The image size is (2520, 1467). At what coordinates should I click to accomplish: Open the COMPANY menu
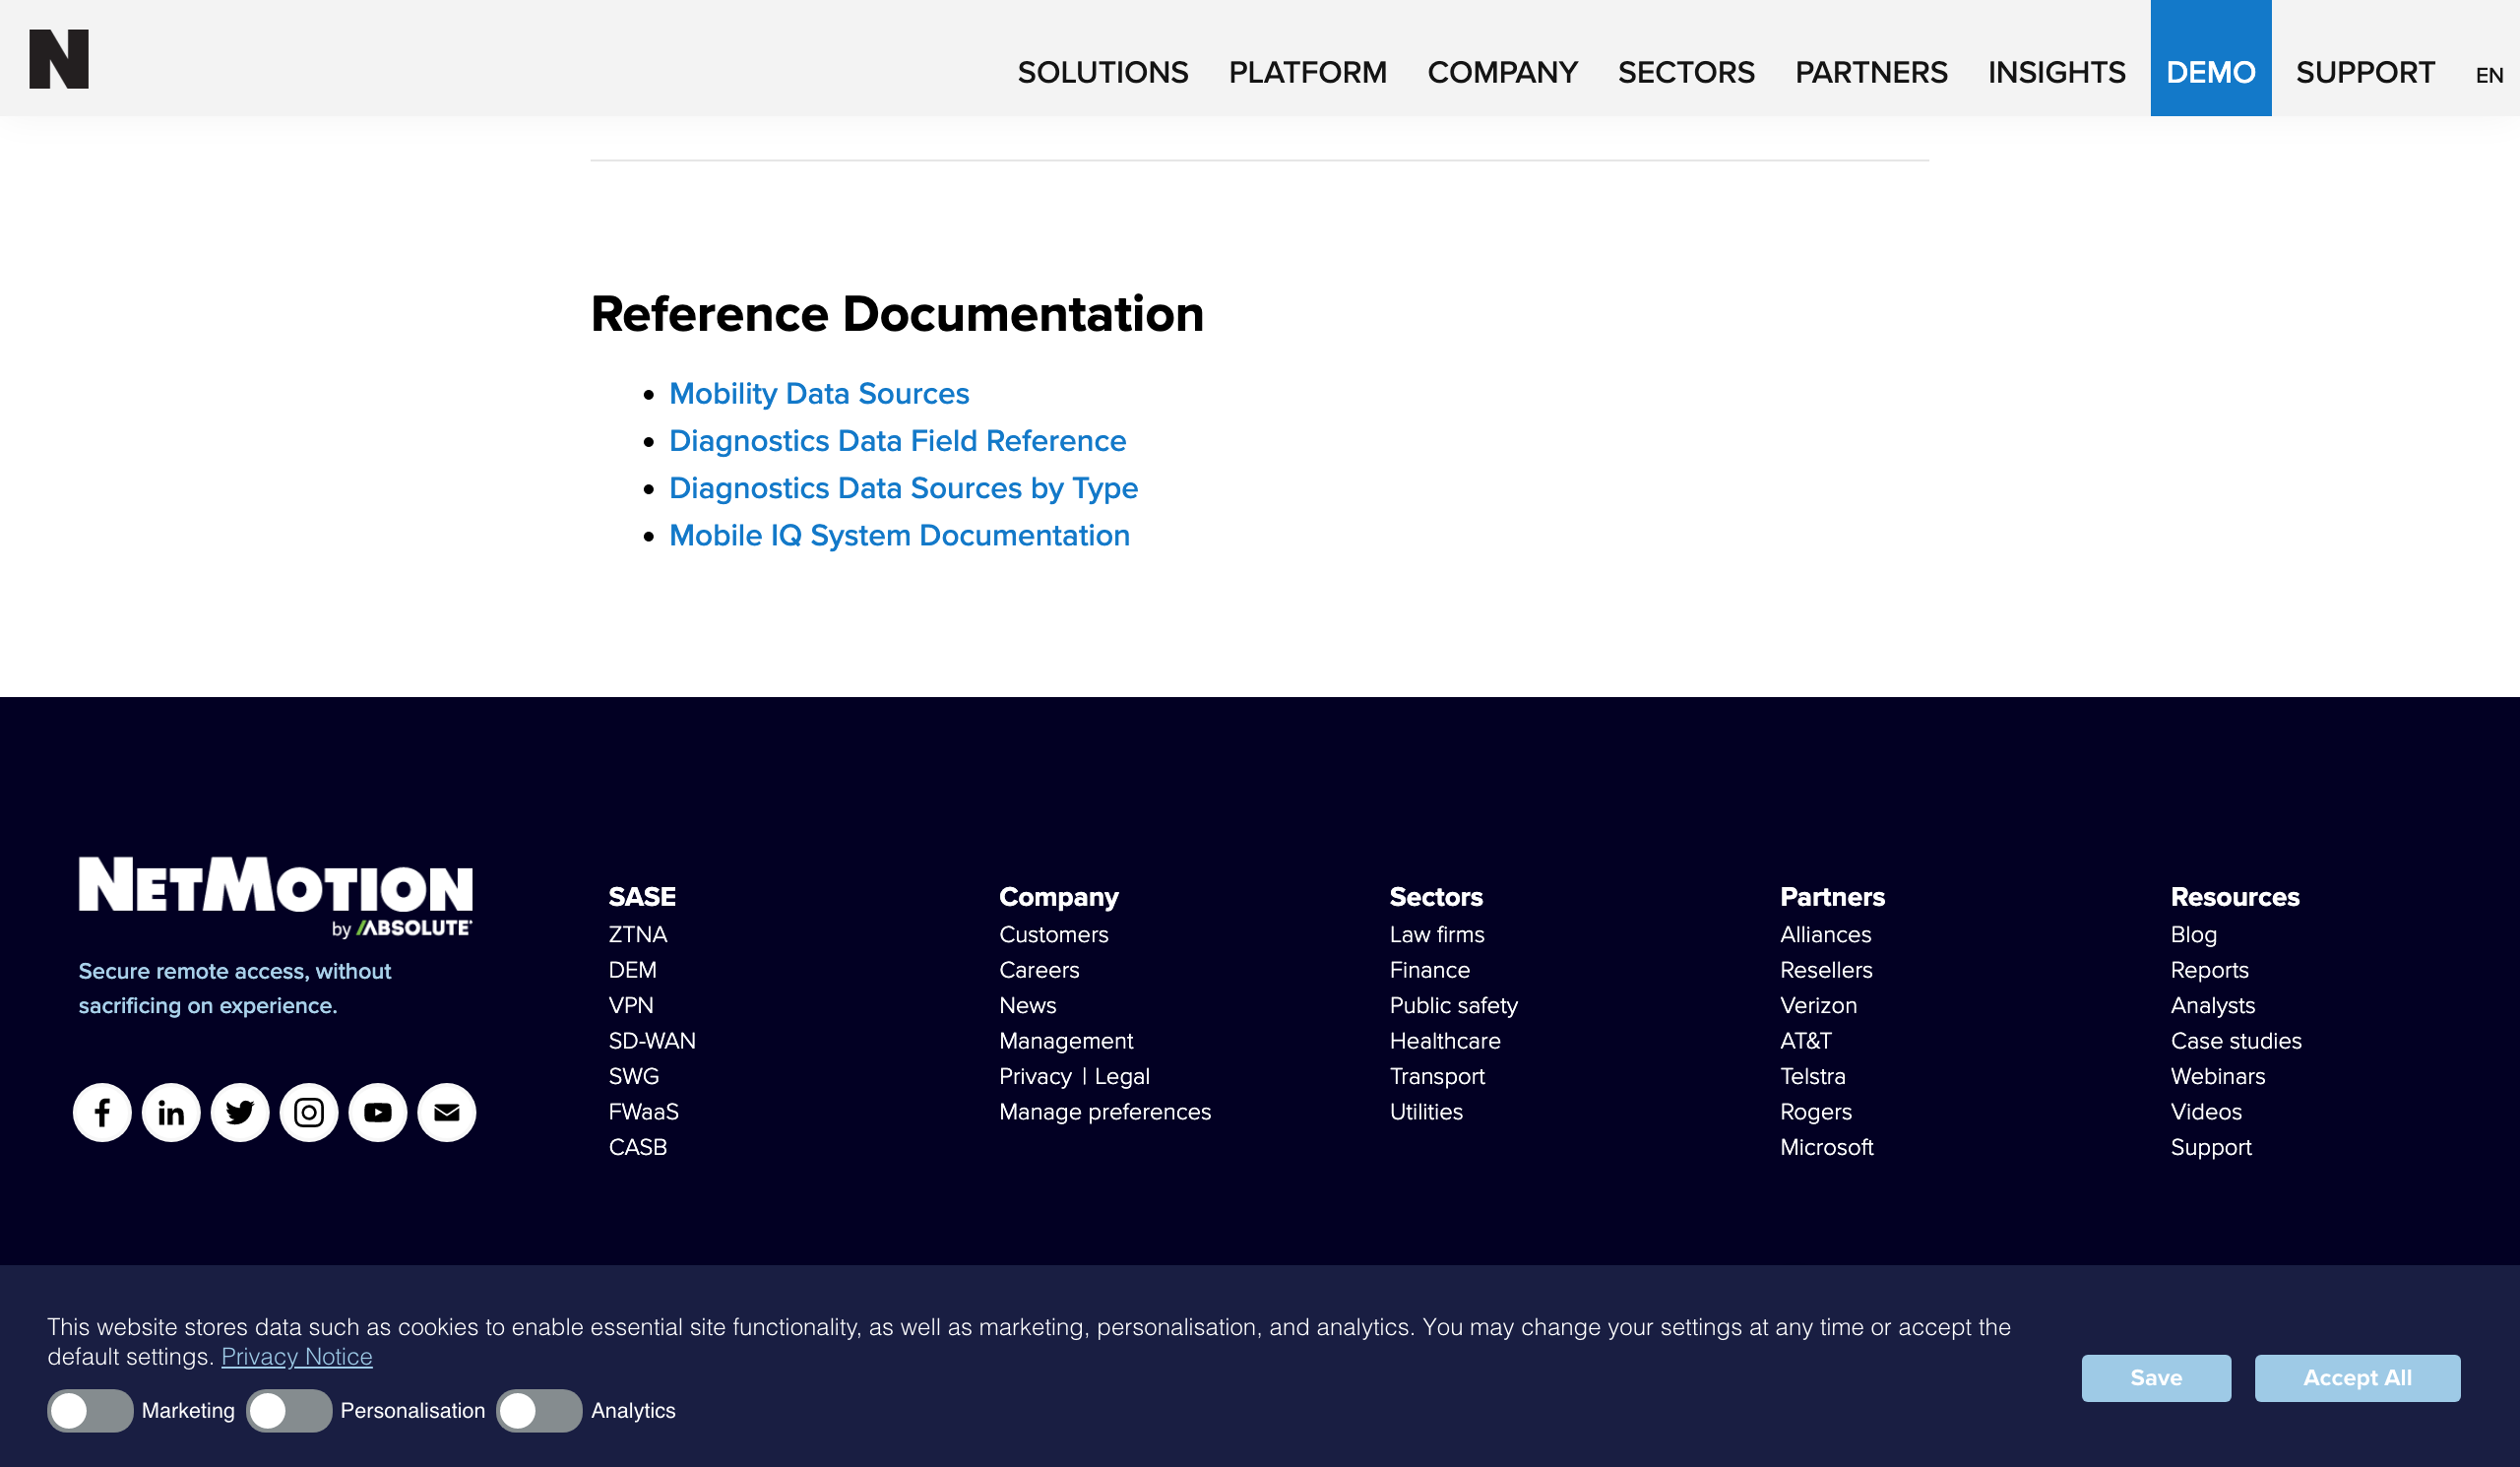1502,72
